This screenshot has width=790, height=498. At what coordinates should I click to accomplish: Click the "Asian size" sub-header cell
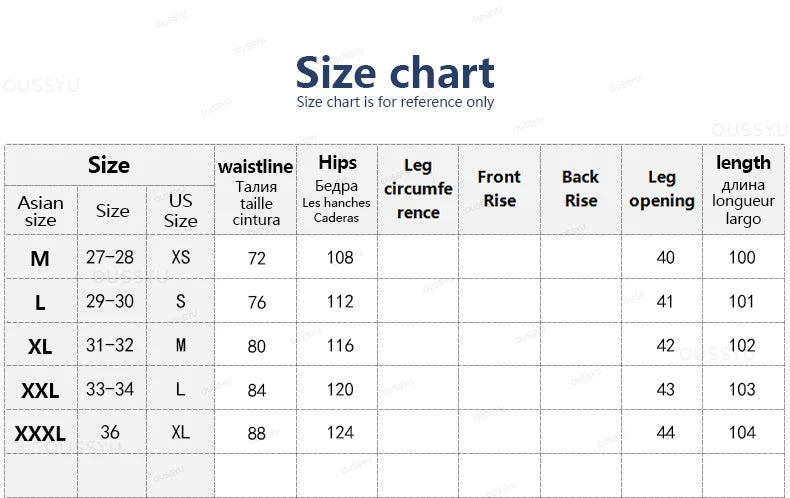40,211
